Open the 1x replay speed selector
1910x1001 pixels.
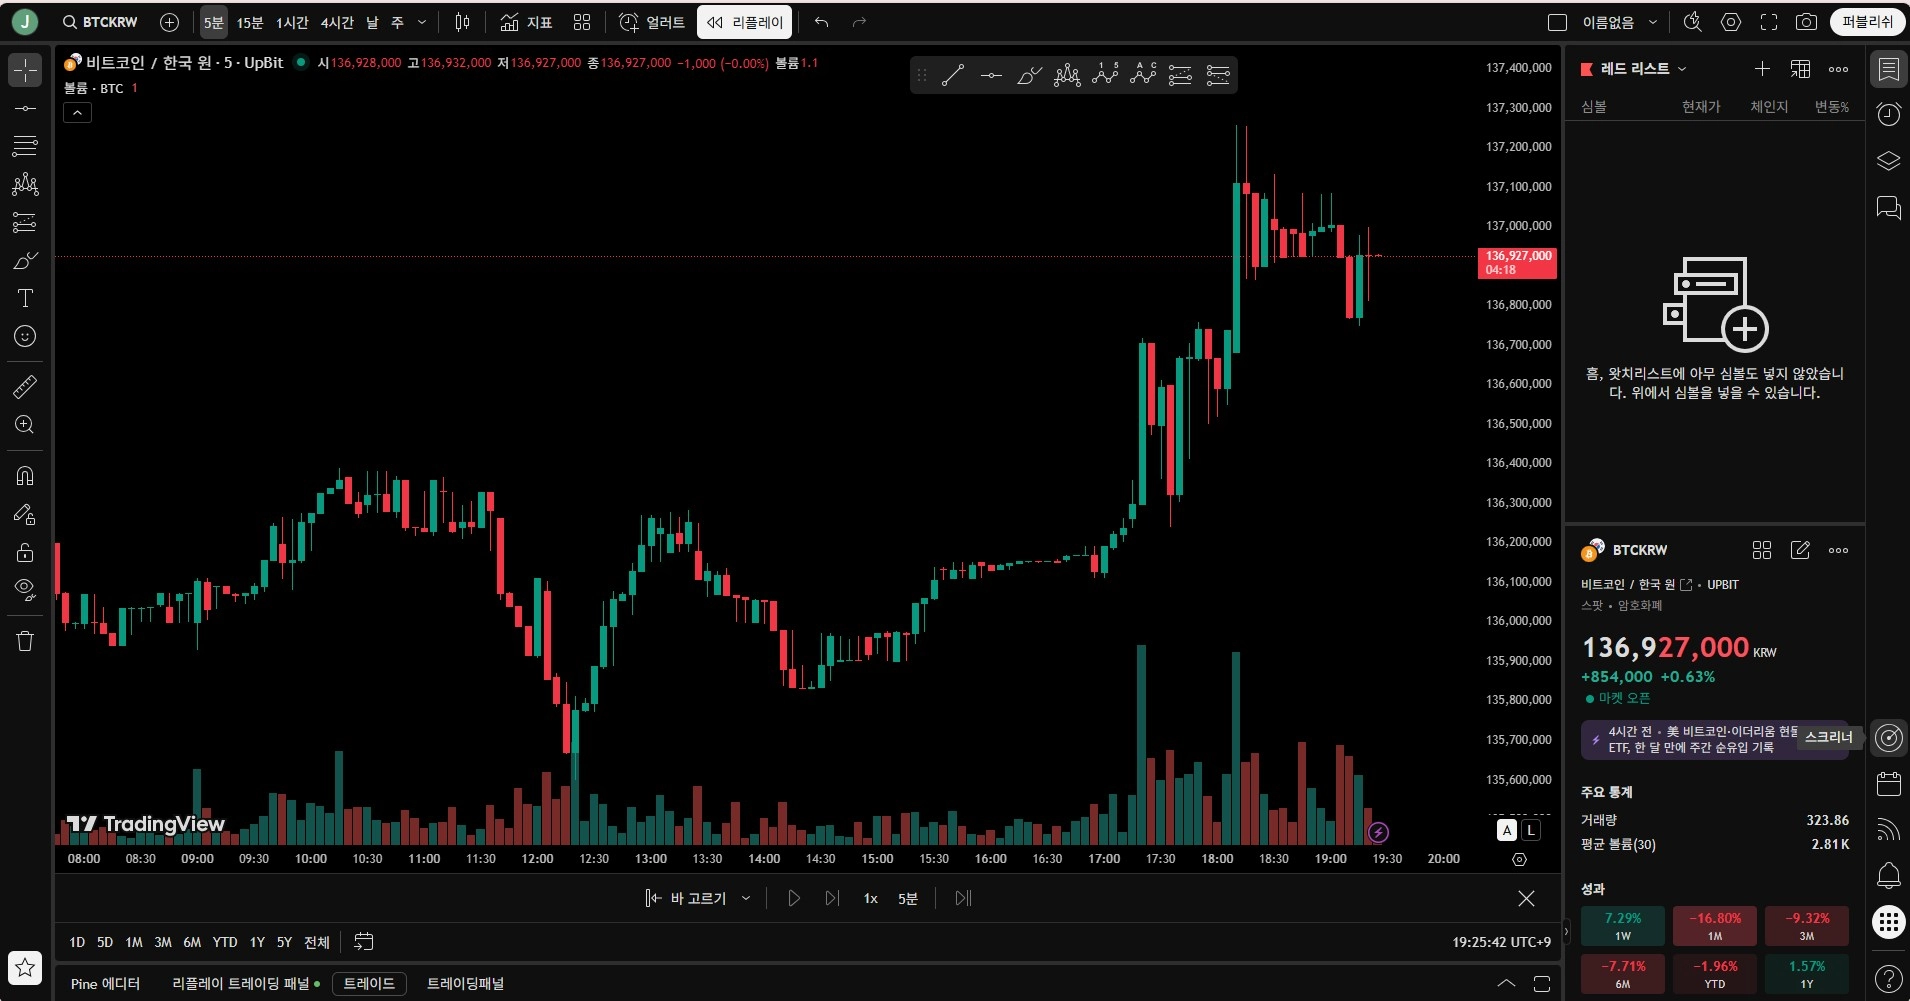click(x=870, y=898)
